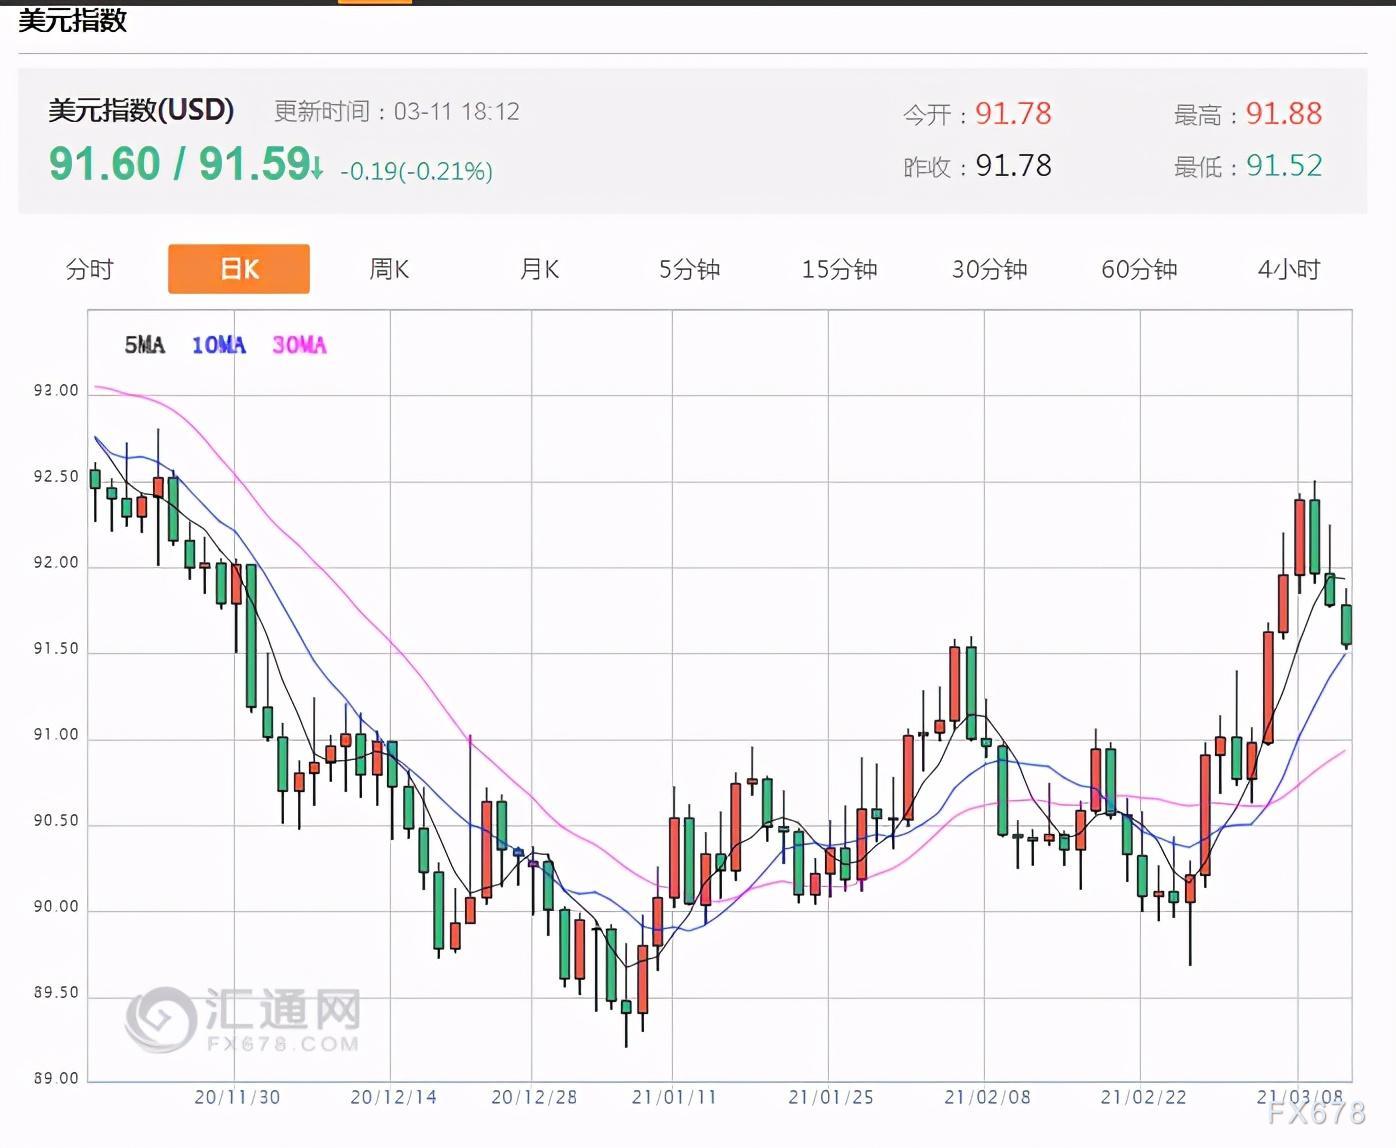Click the 30MA legend label
The height and width of the screenshot is (1148, 1396).
point(299,345)
